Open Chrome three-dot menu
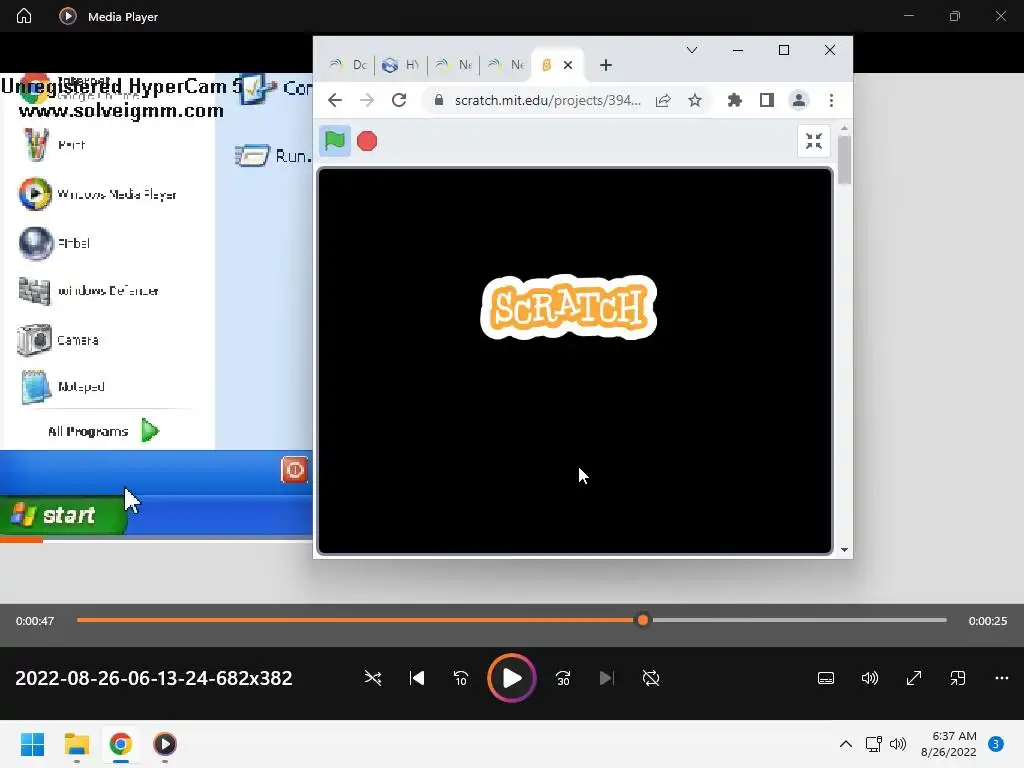Image resolution: width=1024 pixels, height=768 pixels. 831,100
